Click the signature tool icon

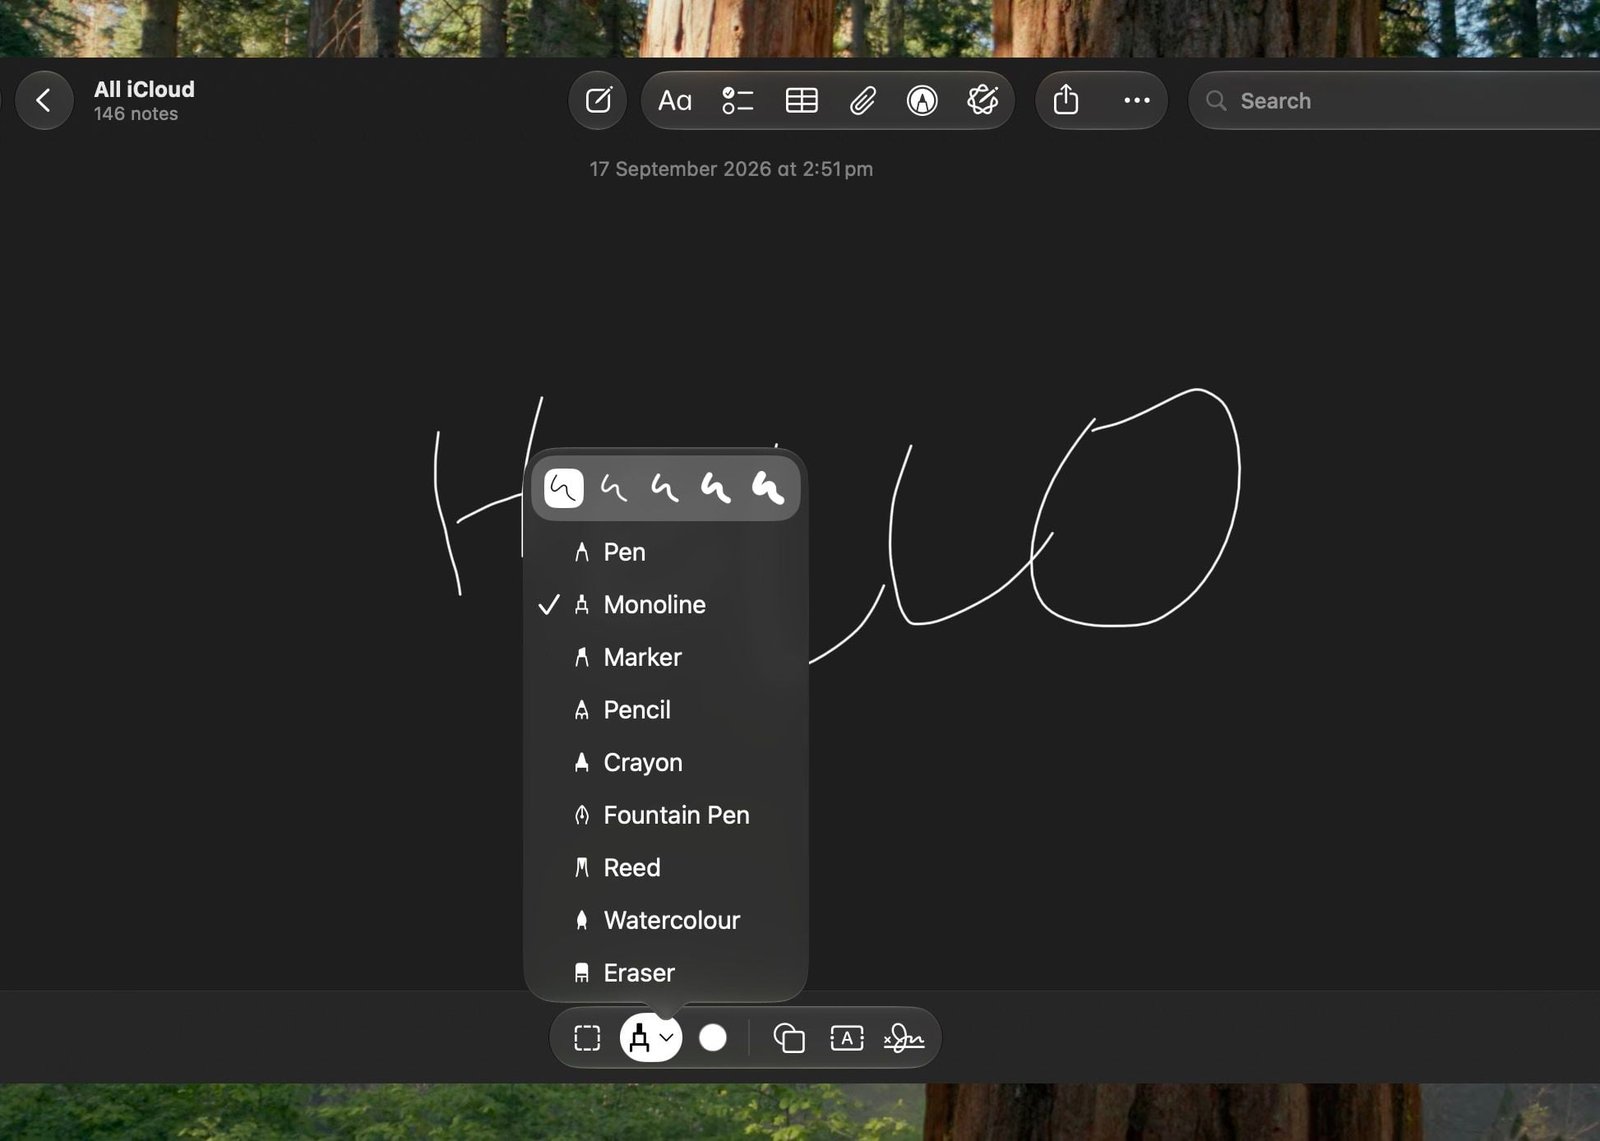click(903, 1038)
